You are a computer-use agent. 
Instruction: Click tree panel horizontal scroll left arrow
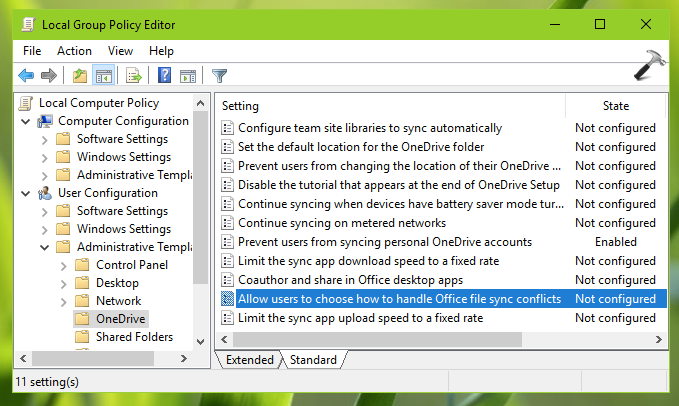pos(23,358)
